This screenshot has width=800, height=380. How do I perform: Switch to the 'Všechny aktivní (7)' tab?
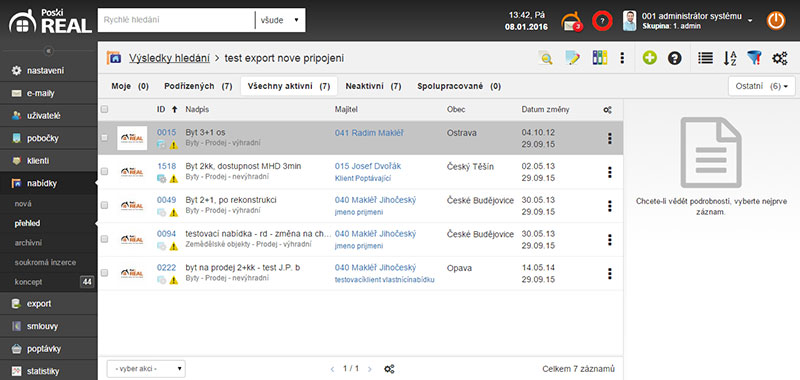[x=289, y=87]
